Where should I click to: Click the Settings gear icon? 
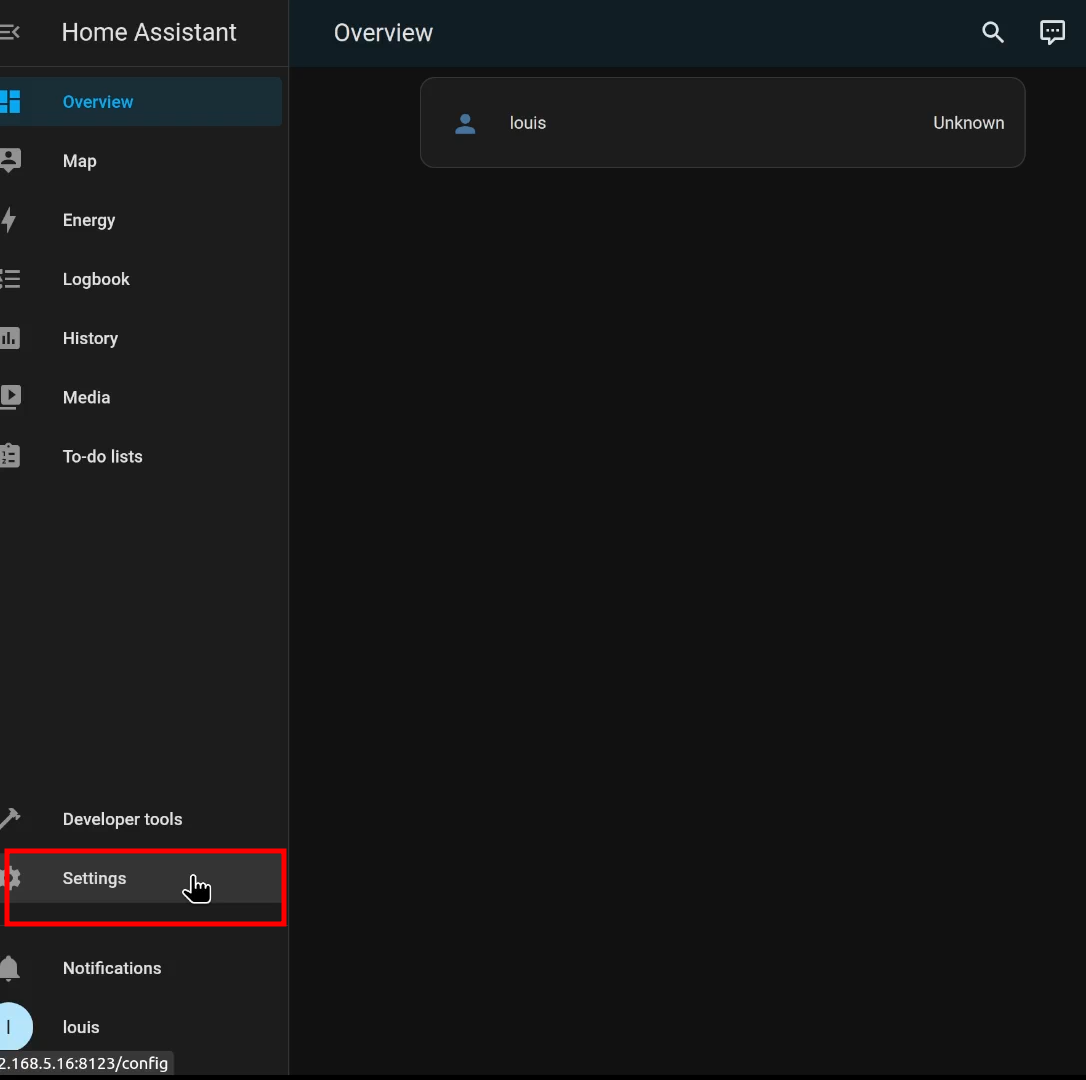[12, 878]
